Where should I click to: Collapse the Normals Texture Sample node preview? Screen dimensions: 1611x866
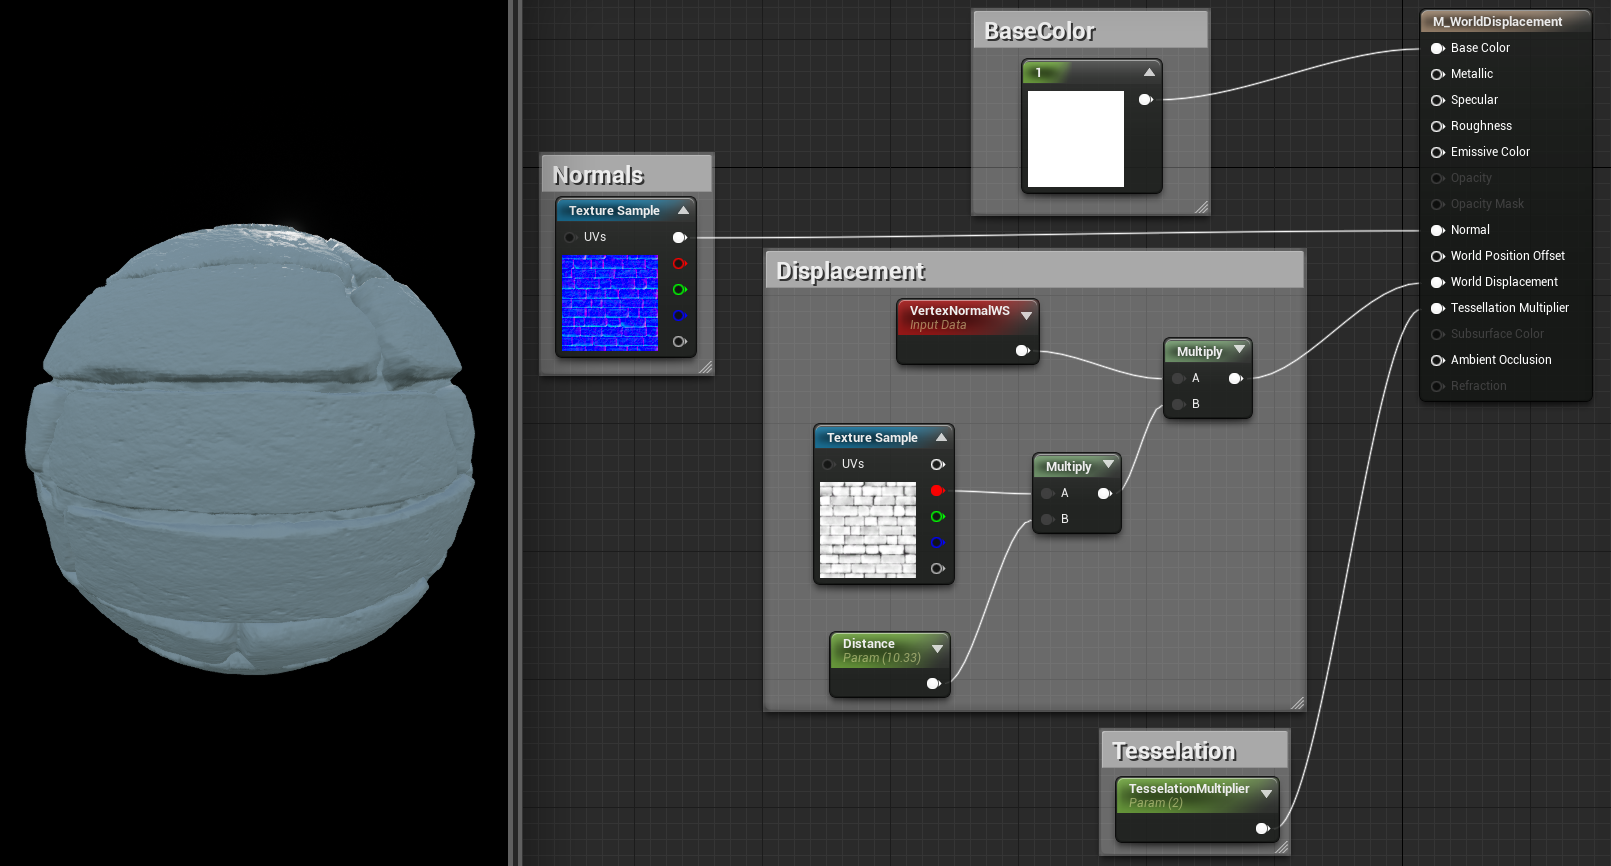tap(684, 210)
